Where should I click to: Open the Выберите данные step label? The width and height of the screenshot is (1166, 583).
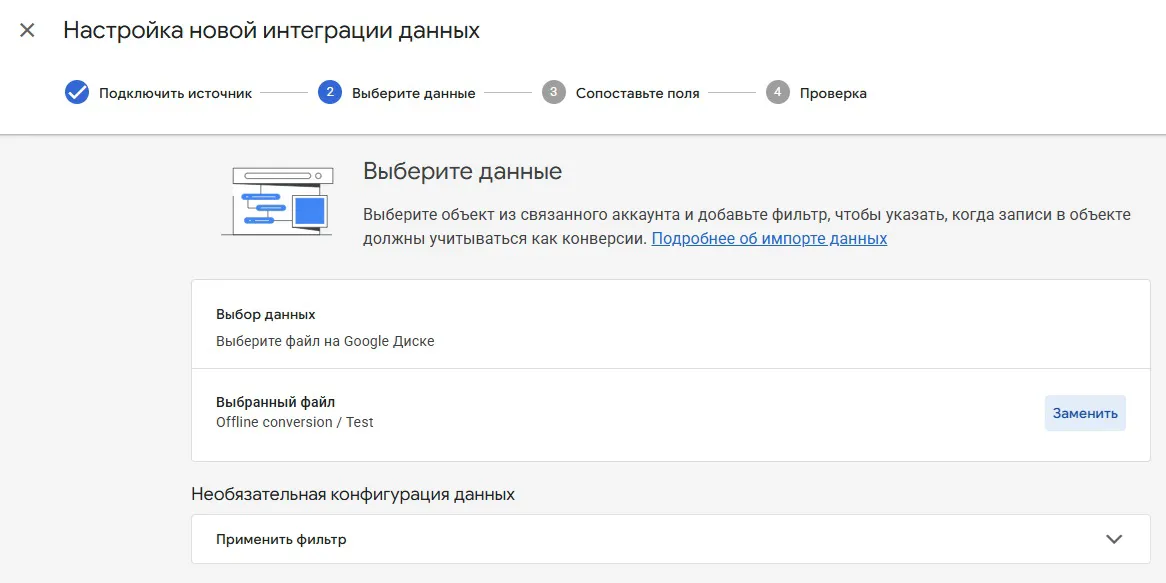(x=413, y=94)
